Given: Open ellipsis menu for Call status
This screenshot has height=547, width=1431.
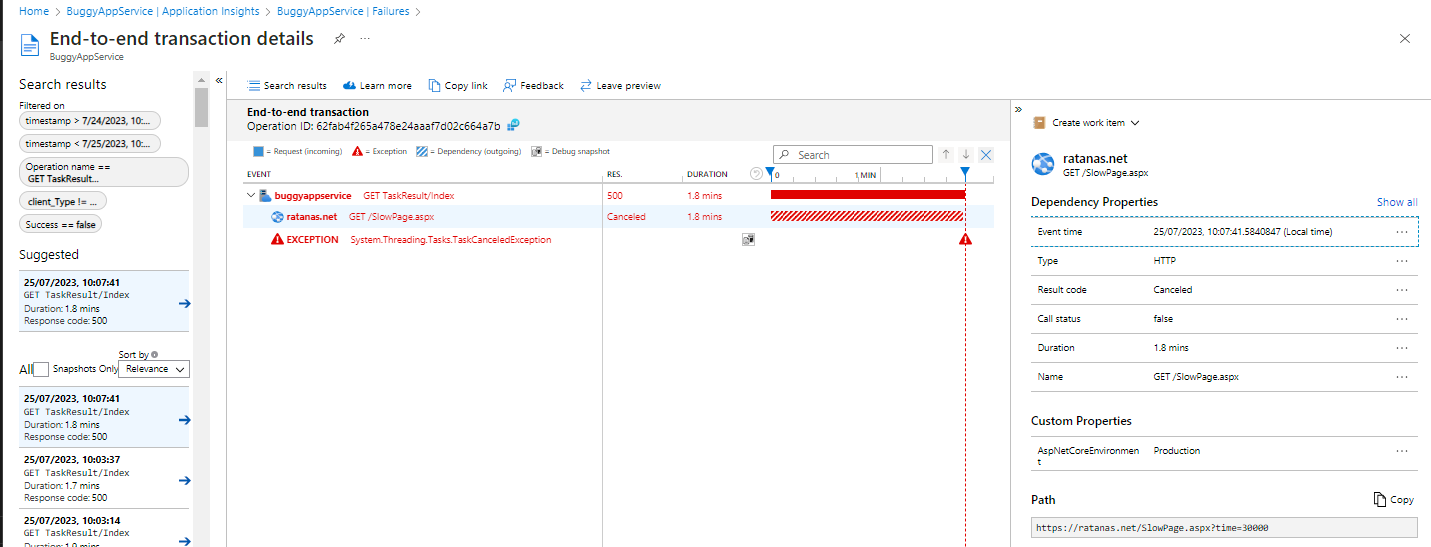Looking at the screenshot, I should tap(1402, 319).
